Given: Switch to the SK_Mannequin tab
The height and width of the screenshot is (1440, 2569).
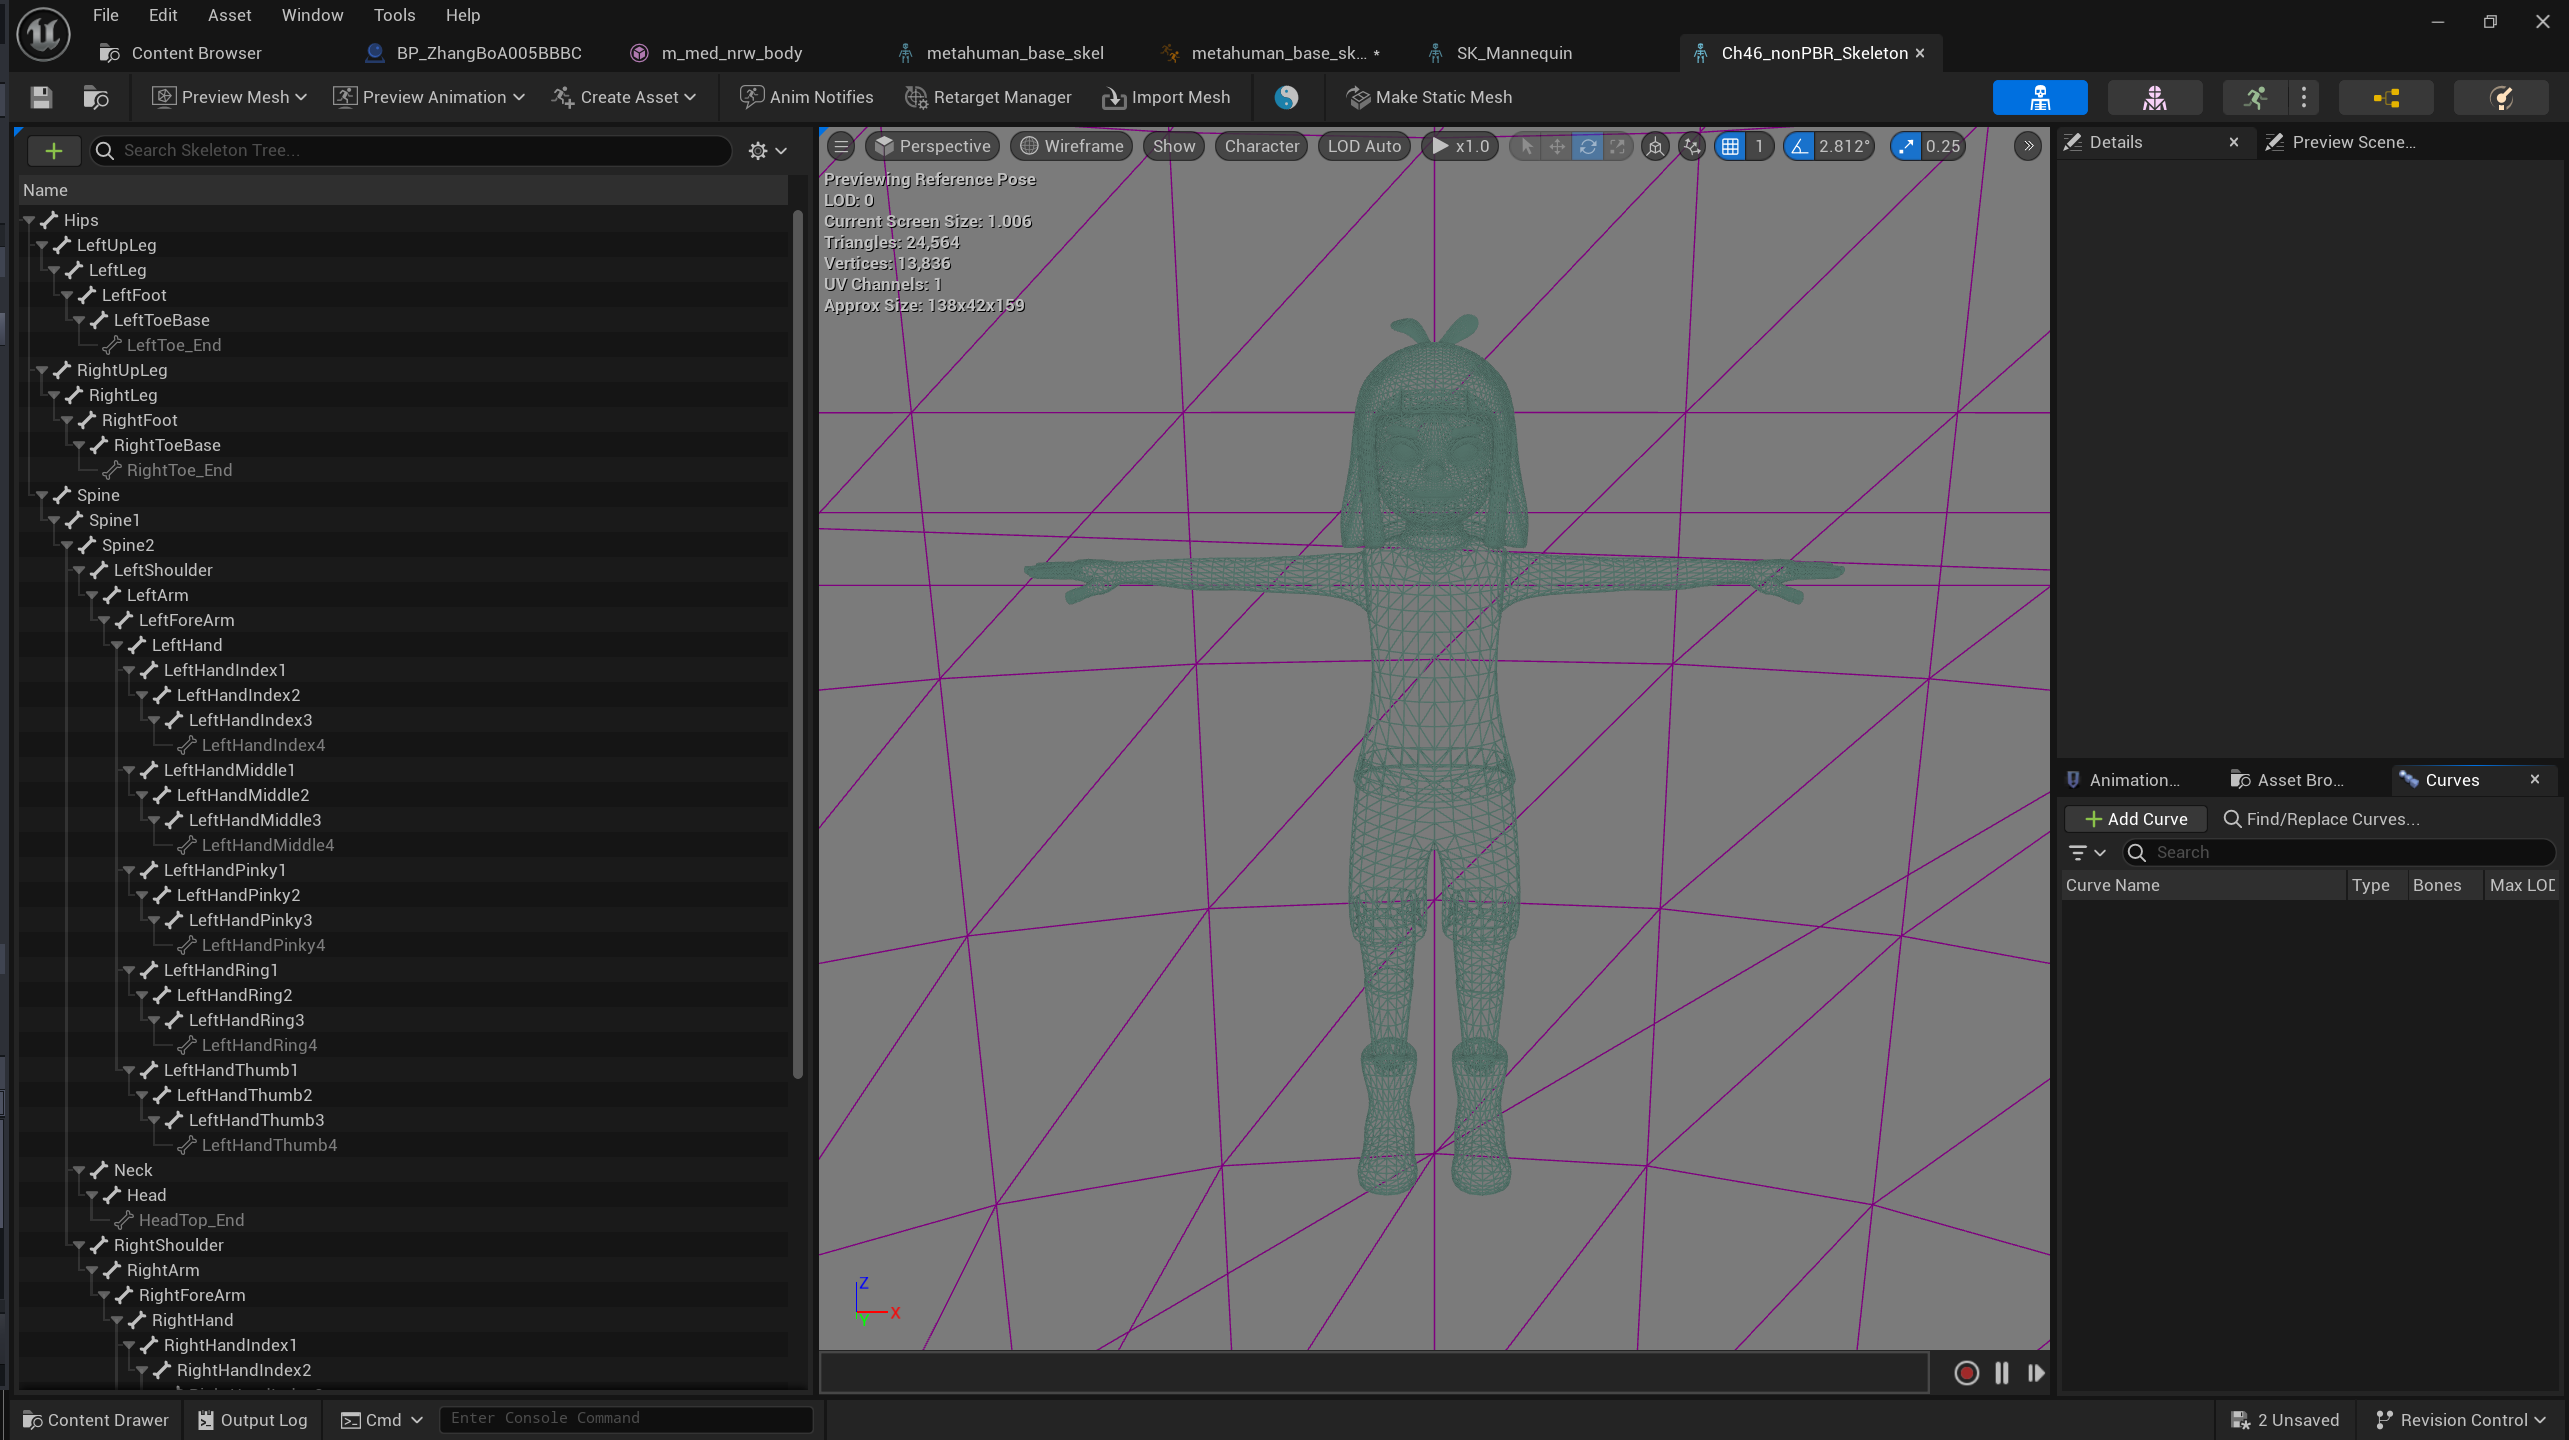Looking at the screenshot, I should click(1513, 53).
